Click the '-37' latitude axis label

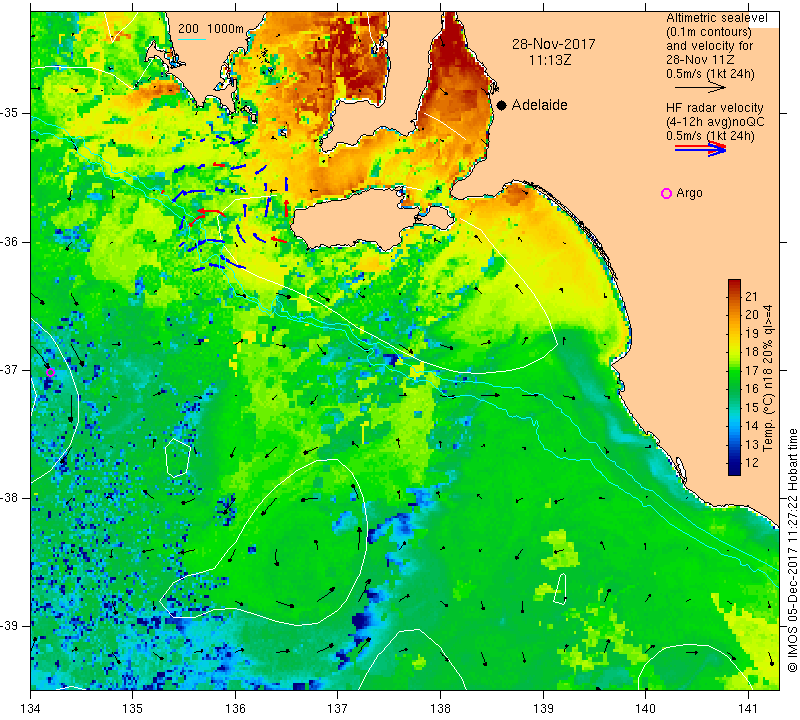pyautogui.click(x=9, y=369)
